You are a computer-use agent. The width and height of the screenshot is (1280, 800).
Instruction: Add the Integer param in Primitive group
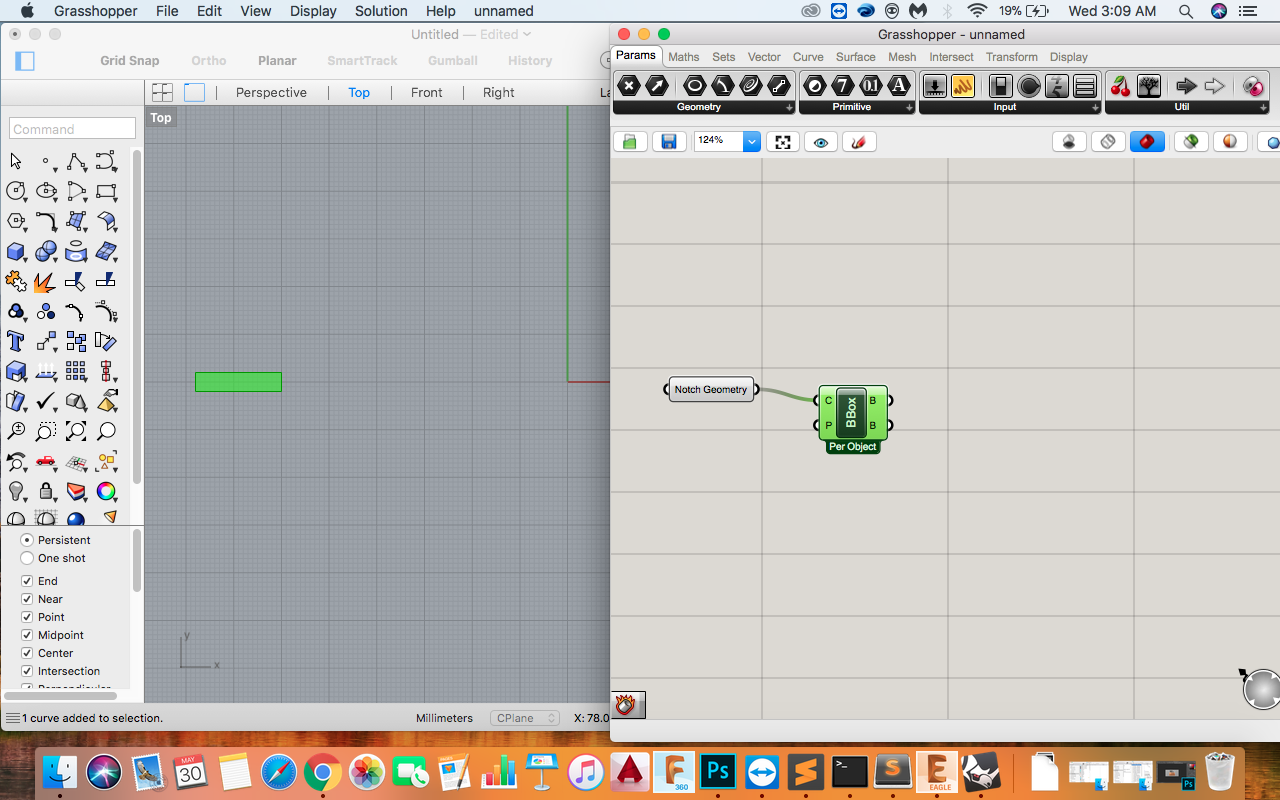(x=843, y=86)
